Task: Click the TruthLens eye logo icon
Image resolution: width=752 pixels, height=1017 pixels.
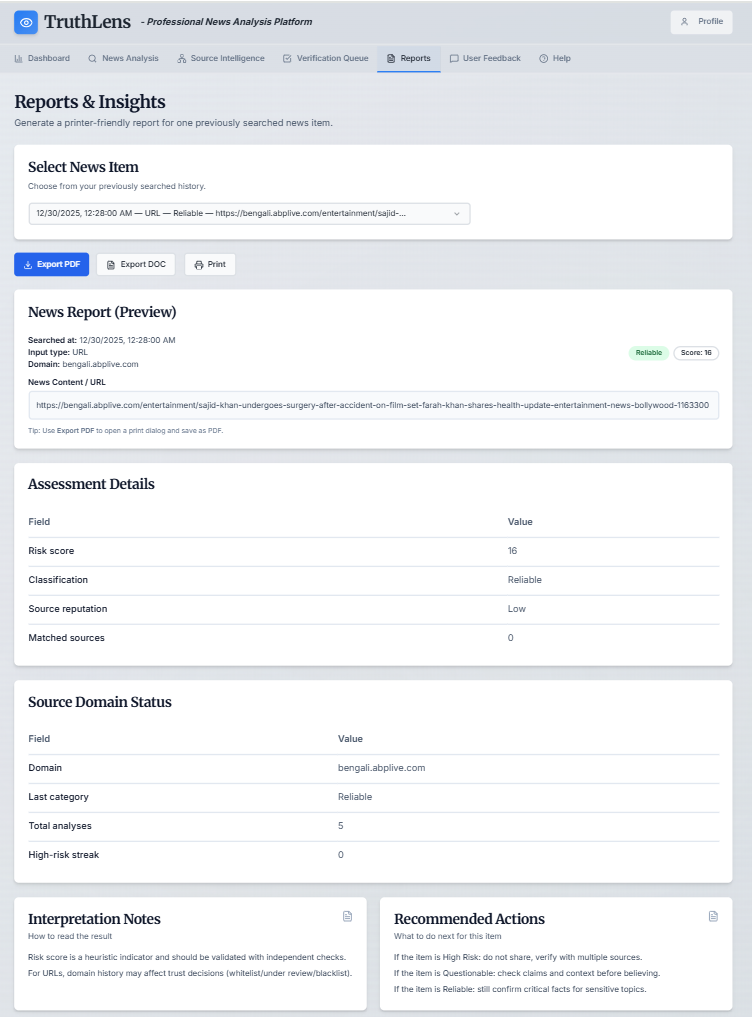Action: coord(26,22)
